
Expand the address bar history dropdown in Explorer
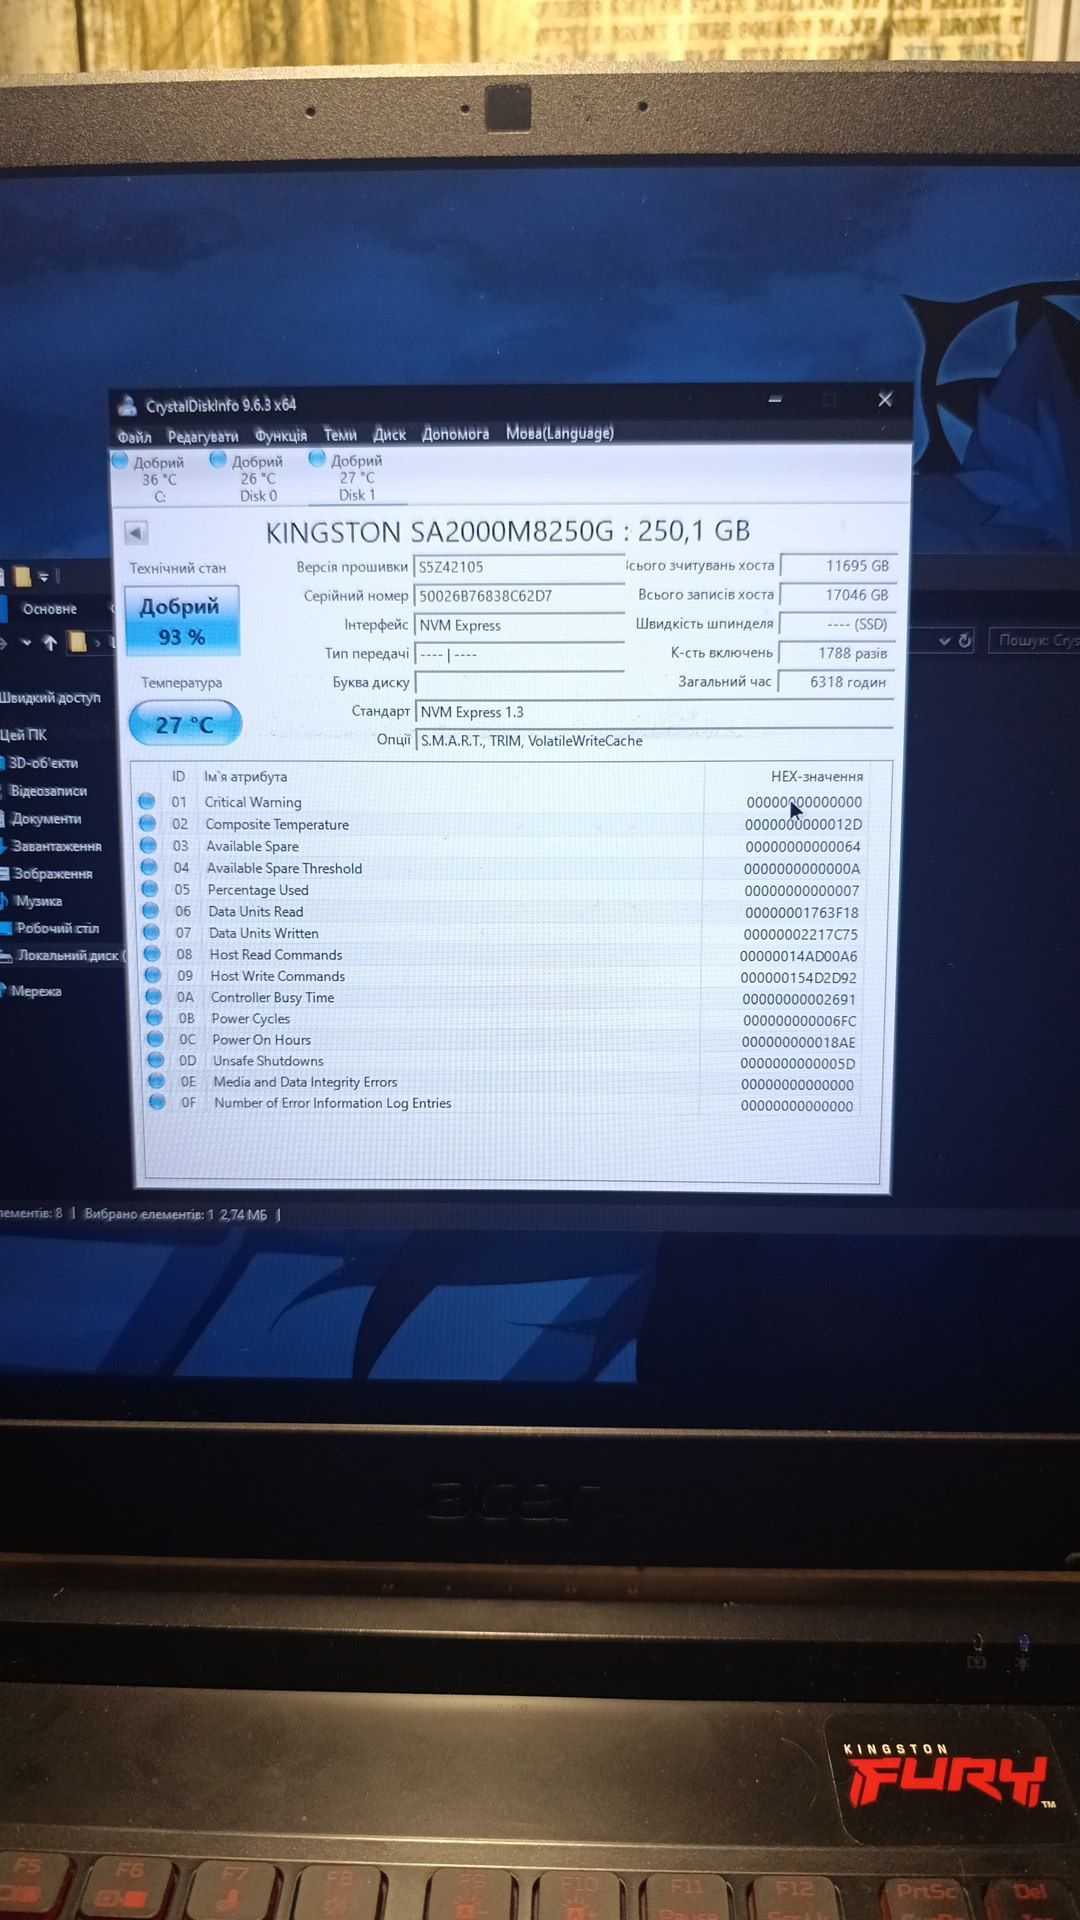click(x=944, y=641)
